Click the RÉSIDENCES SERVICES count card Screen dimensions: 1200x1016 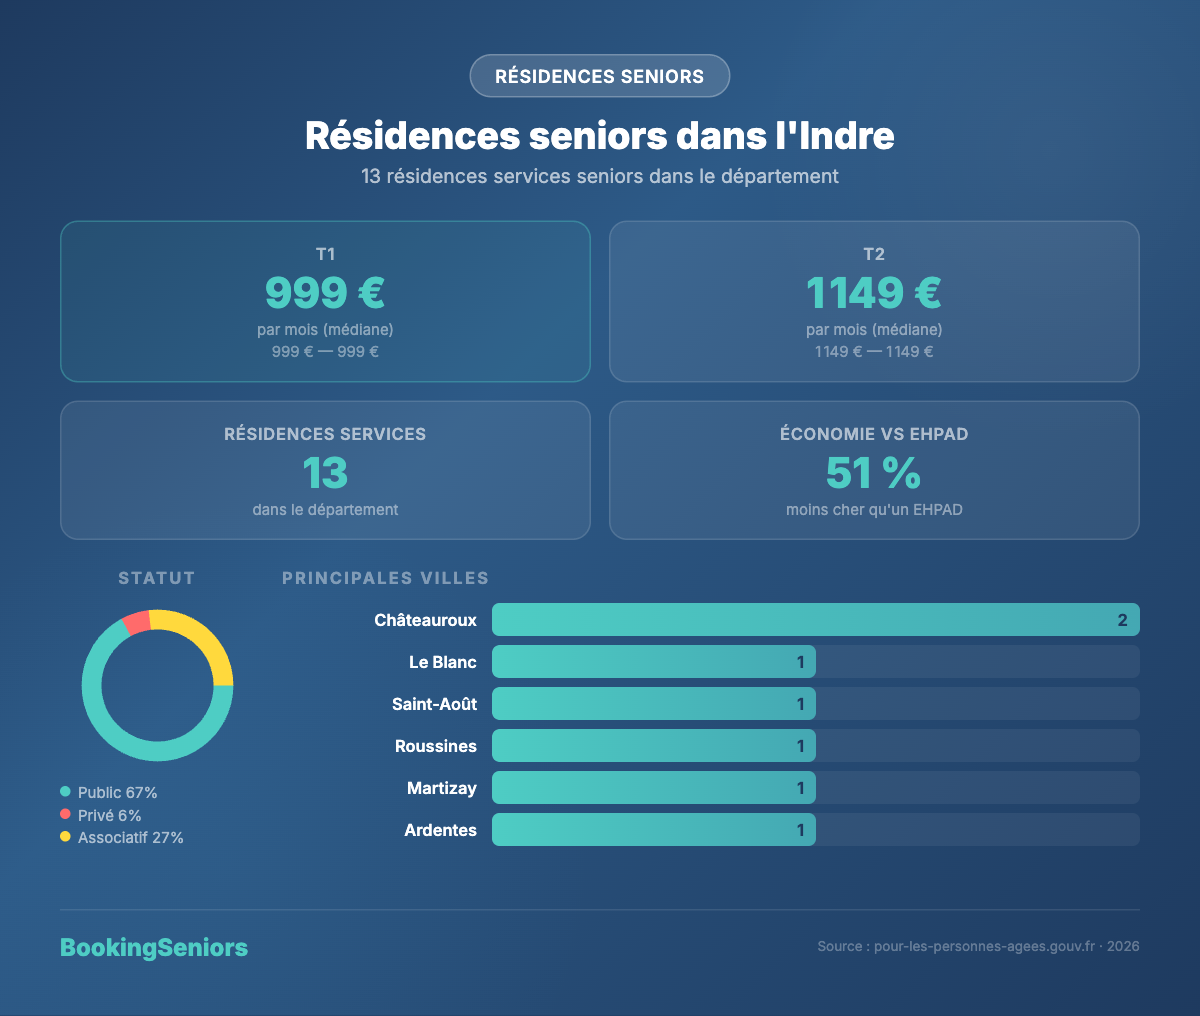tap(325, 470)
